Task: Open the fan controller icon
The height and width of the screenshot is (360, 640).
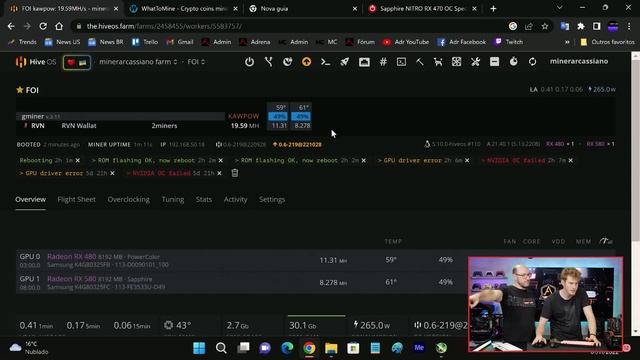Action: tap(456, 62)
